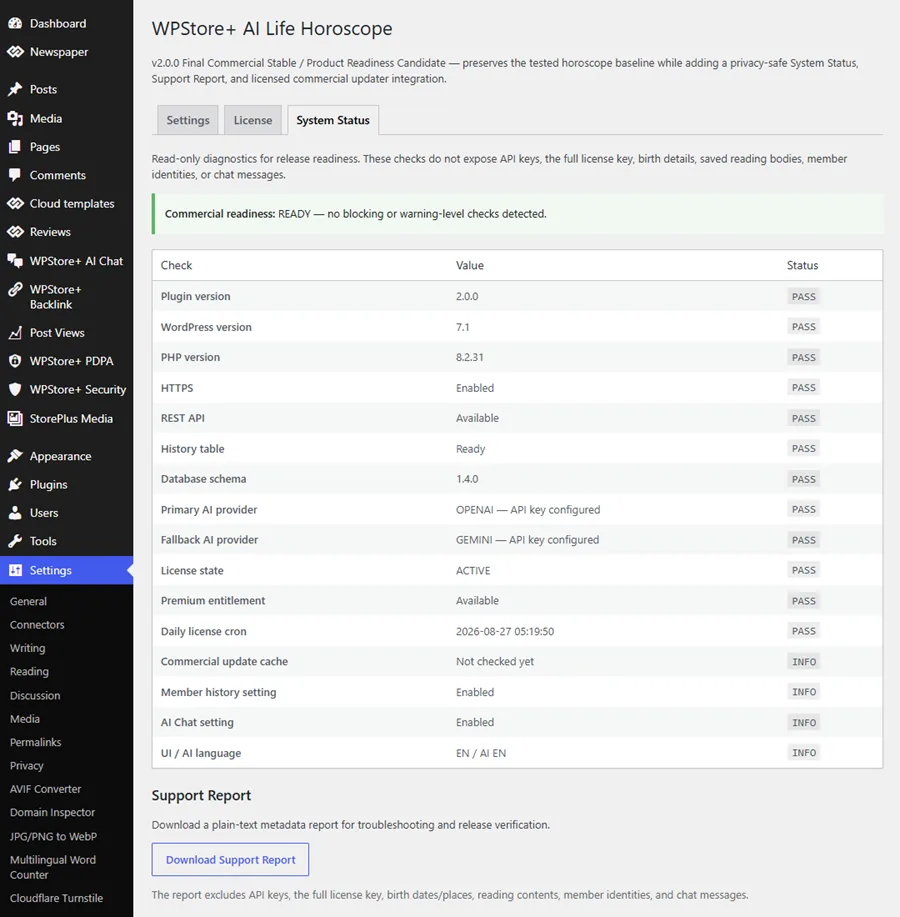
Task: Open Writing settings submenu link
Action: [x=27, y=648]
